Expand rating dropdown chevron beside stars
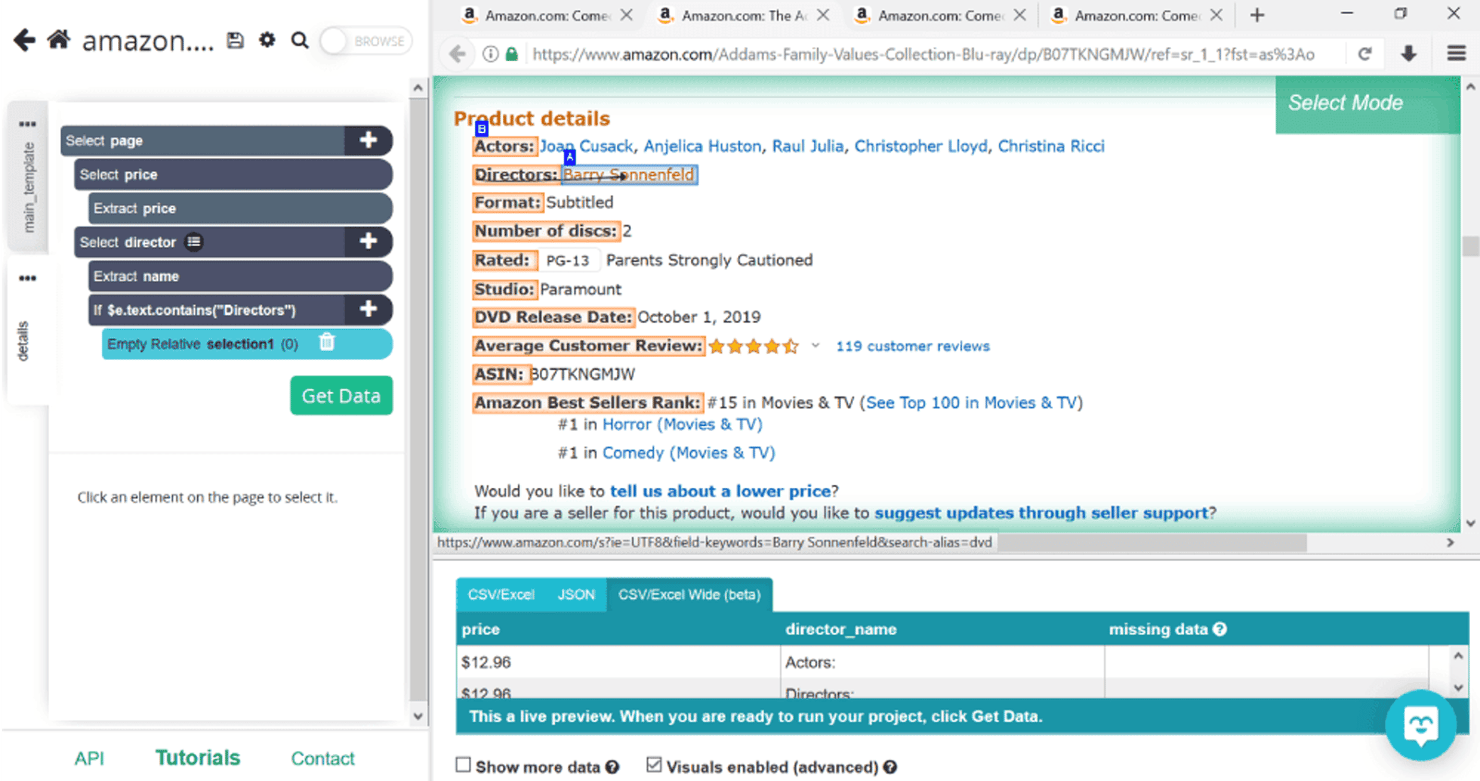This screenshot has height=781, width=1480. pyautogui.click(x=815, y=346)
